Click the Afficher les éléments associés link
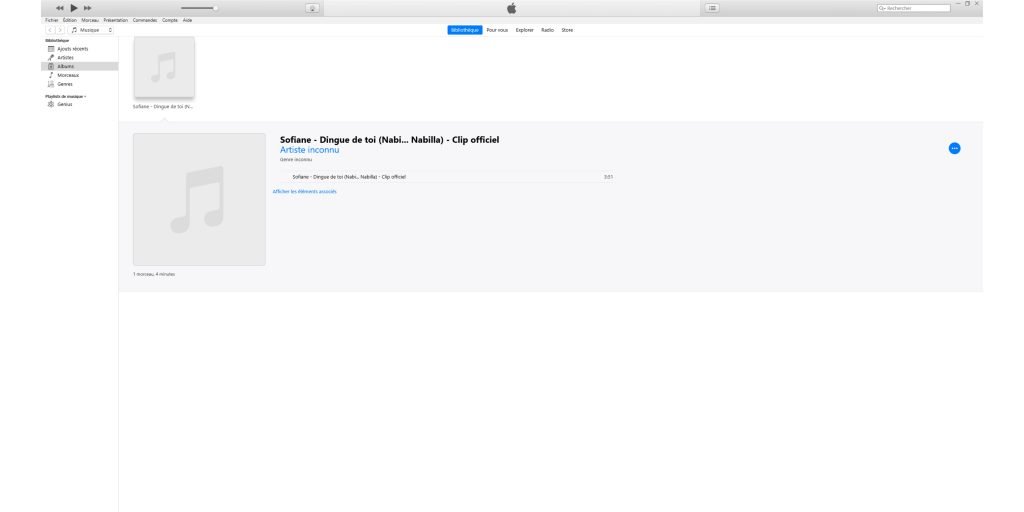This screenshot has height=512, width=1024. click(x=304, y=191)
